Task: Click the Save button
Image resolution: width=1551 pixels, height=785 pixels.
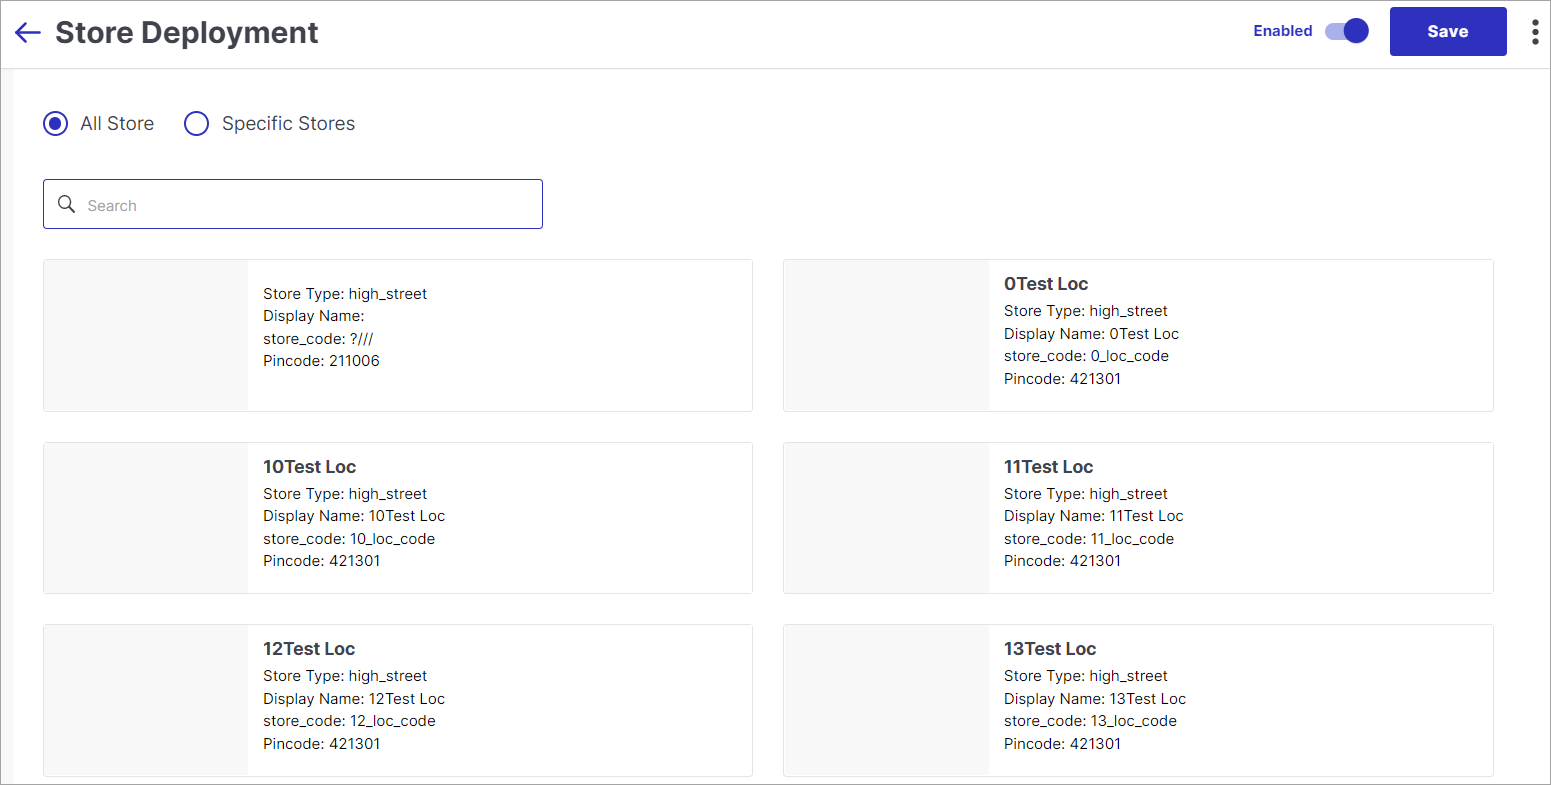Action: (x=1448, y=32)
